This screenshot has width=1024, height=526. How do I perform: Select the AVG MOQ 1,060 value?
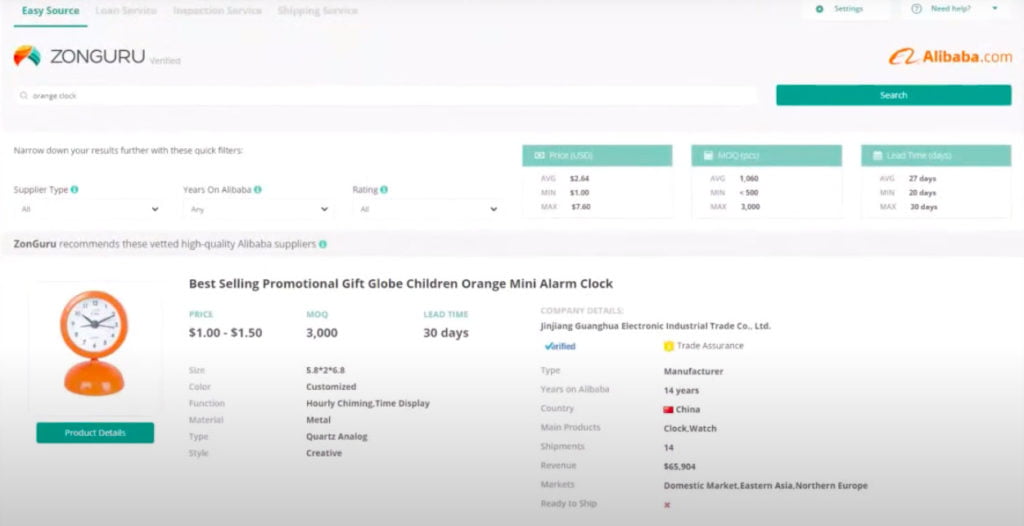point(749,178)
